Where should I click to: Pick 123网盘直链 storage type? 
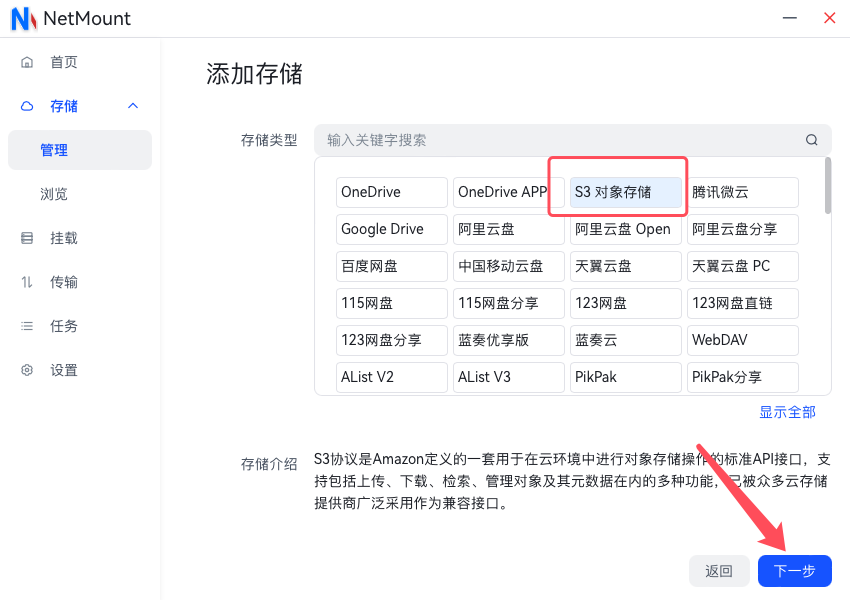pyautogui.click(x=743, y=303)
